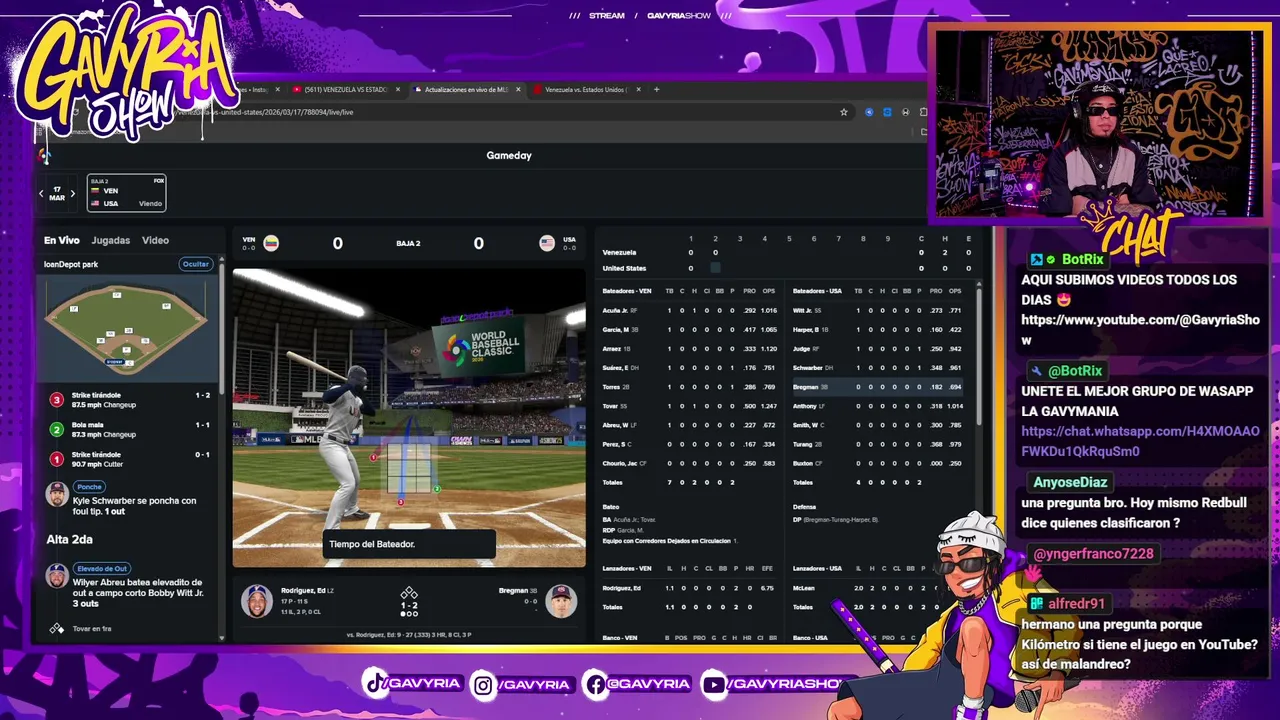This screenshot has height=720, width=1280.
Task: Click the bases diamond above count 1-2
Action: [x=409, y=593]
